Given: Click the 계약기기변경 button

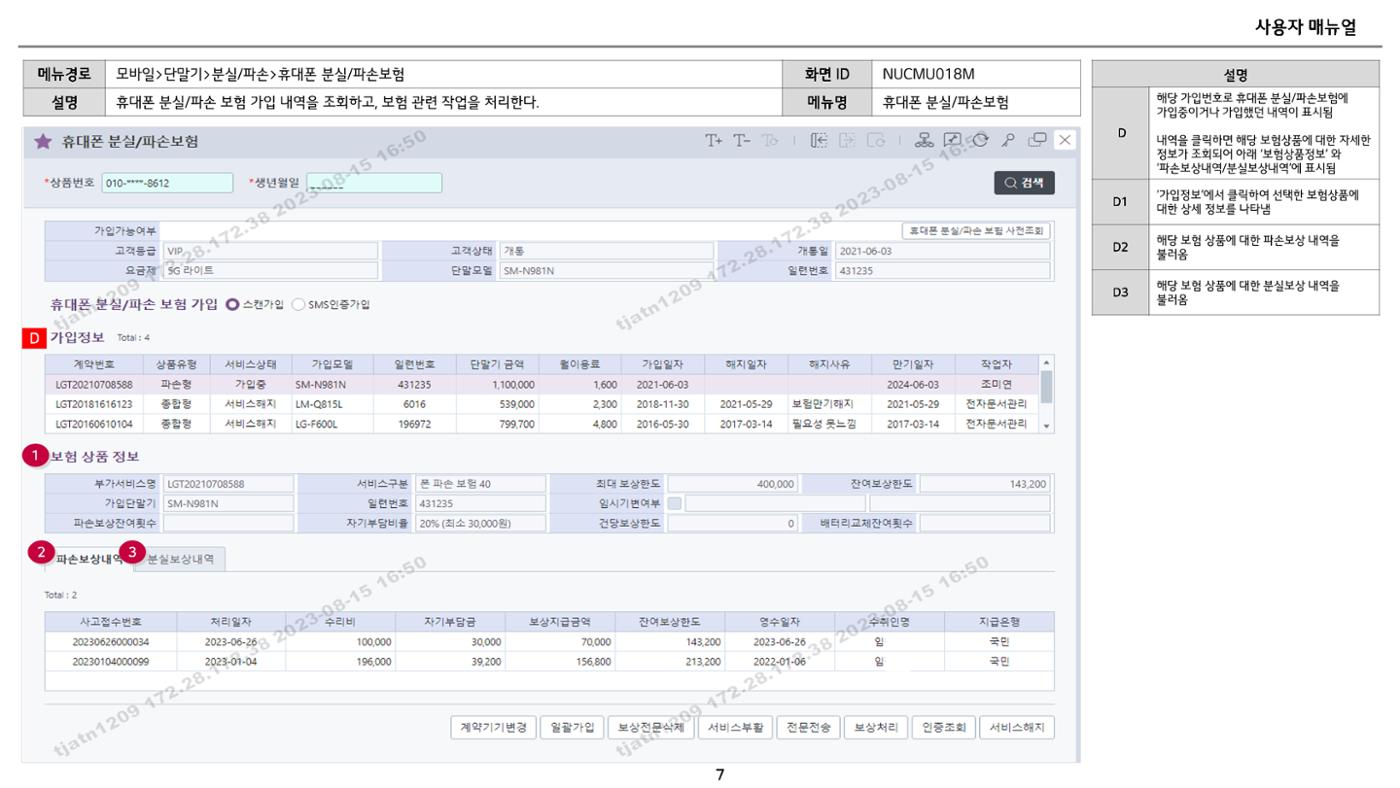Looking at the screenshot, I should (494, 728).
